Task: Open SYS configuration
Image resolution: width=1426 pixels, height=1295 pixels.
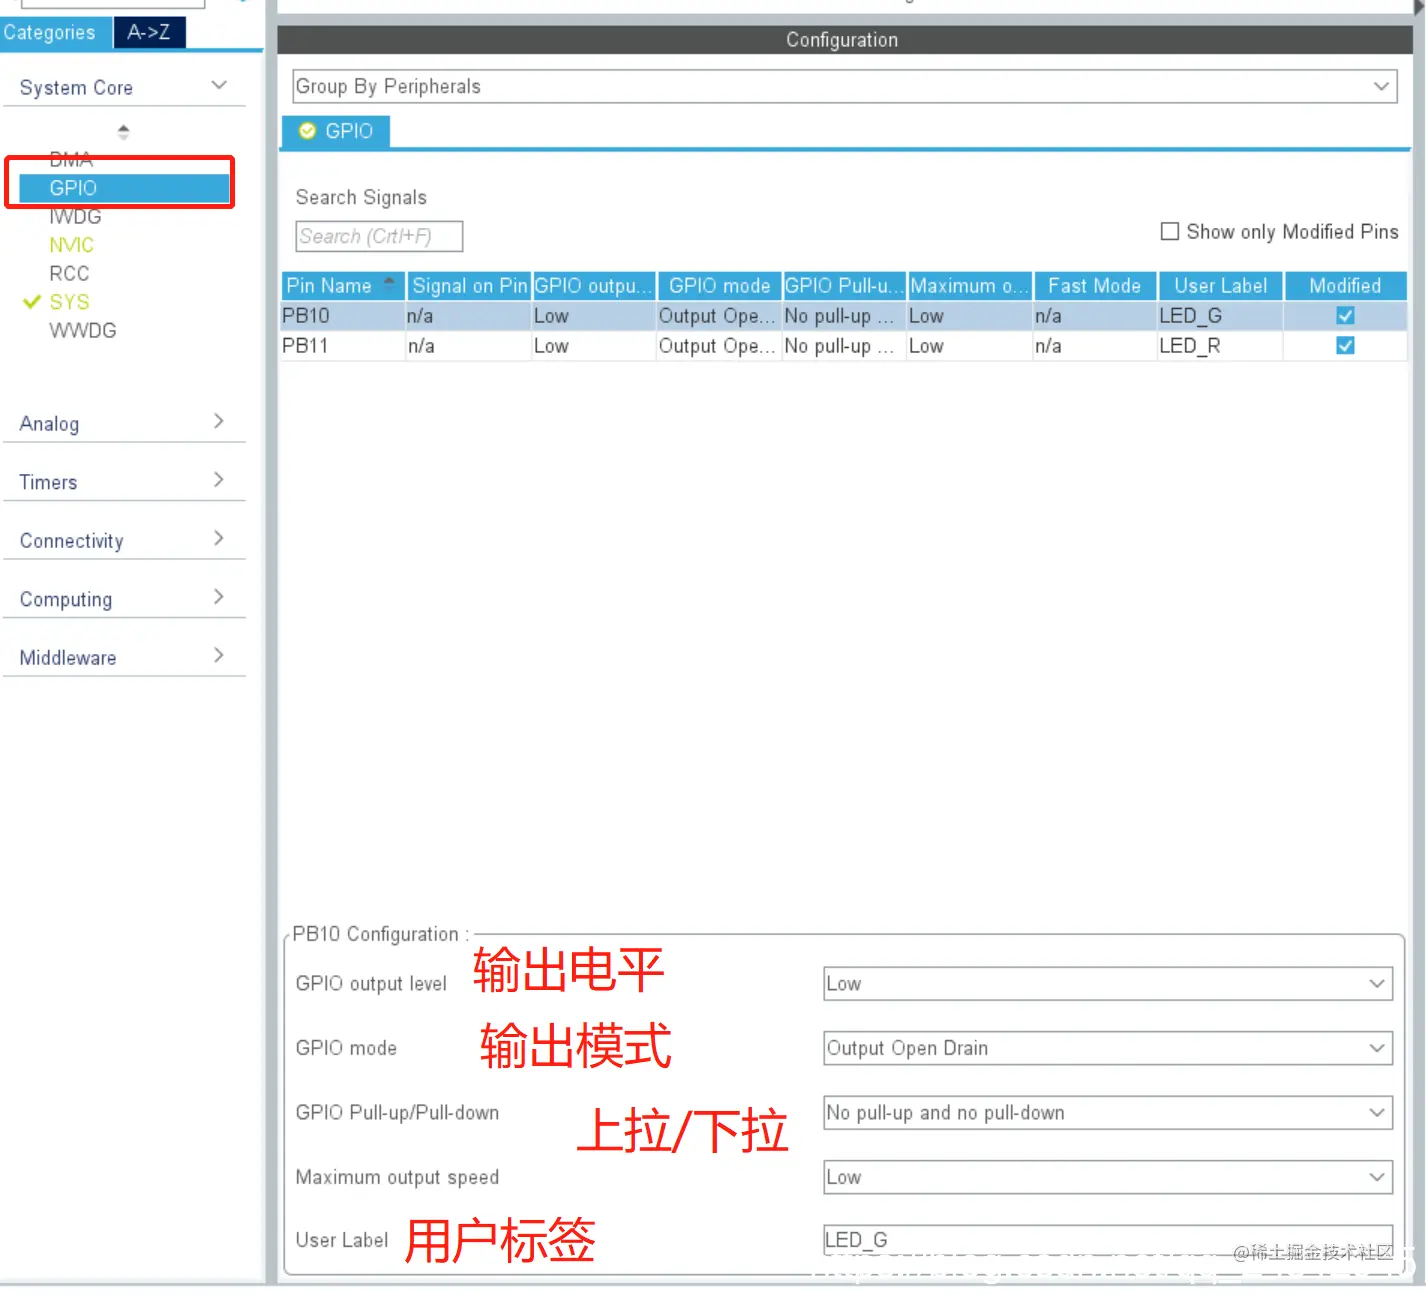Action: point(69,302)
